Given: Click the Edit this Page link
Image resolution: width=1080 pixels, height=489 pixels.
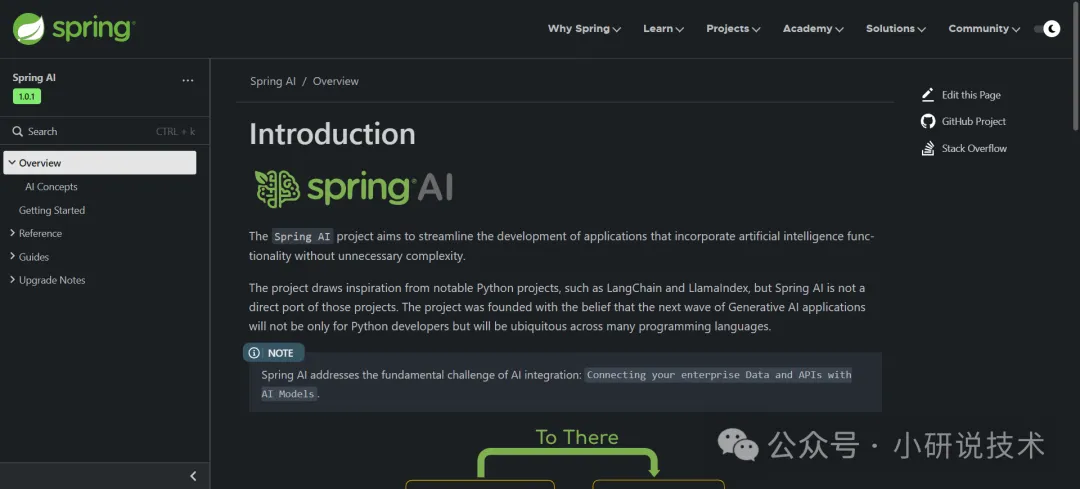Looking at the screenshot, I should [x=971, y=95].
